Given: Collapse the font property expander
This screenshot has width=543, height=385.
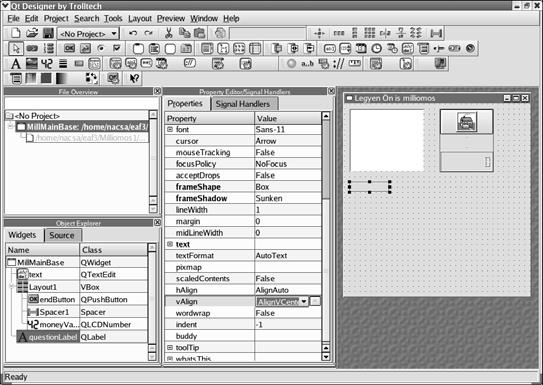Looking at the screenshot, I should coord(170,129).
